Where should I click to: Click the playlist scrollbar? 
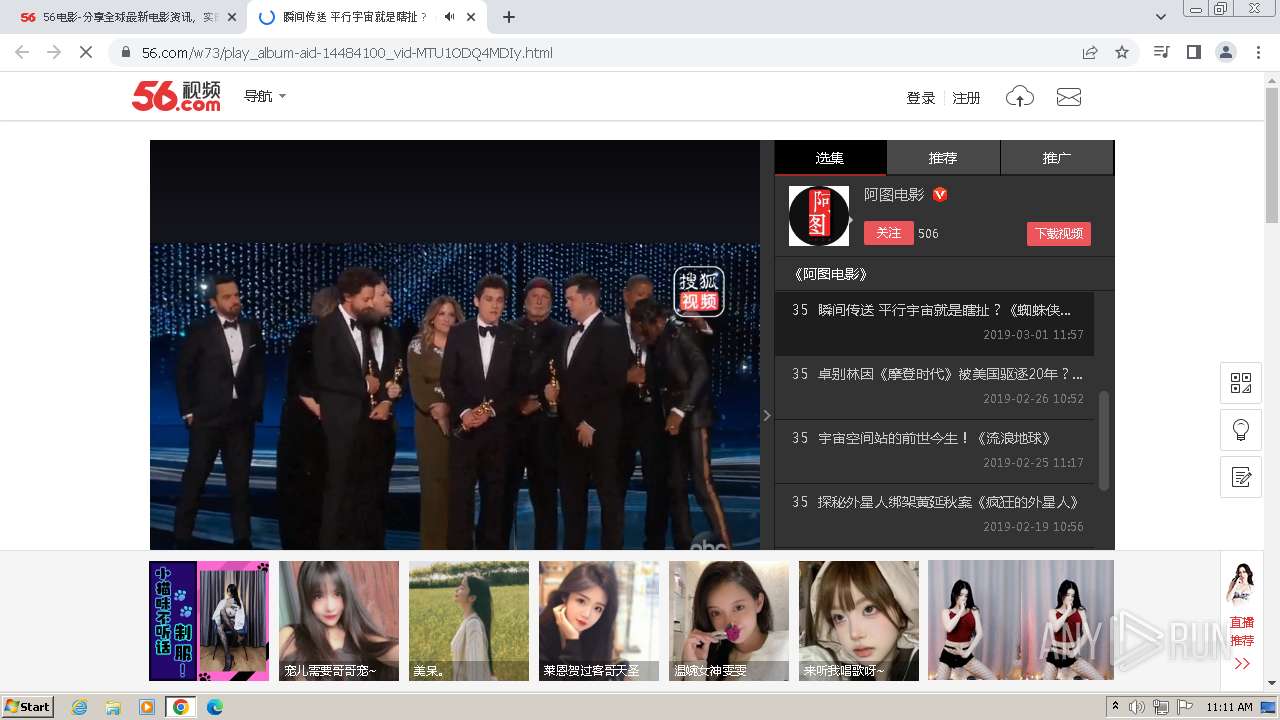(1104, 440)
